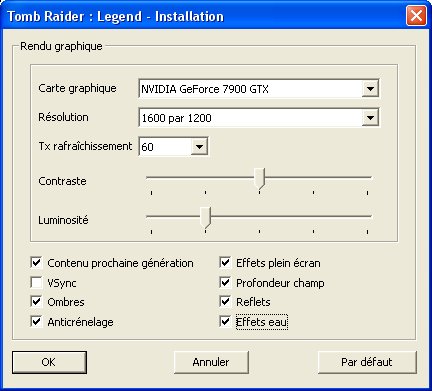Toggle Profondeur champ checkbox
Viewport: 432px width, 391px height.
(225, 282)
